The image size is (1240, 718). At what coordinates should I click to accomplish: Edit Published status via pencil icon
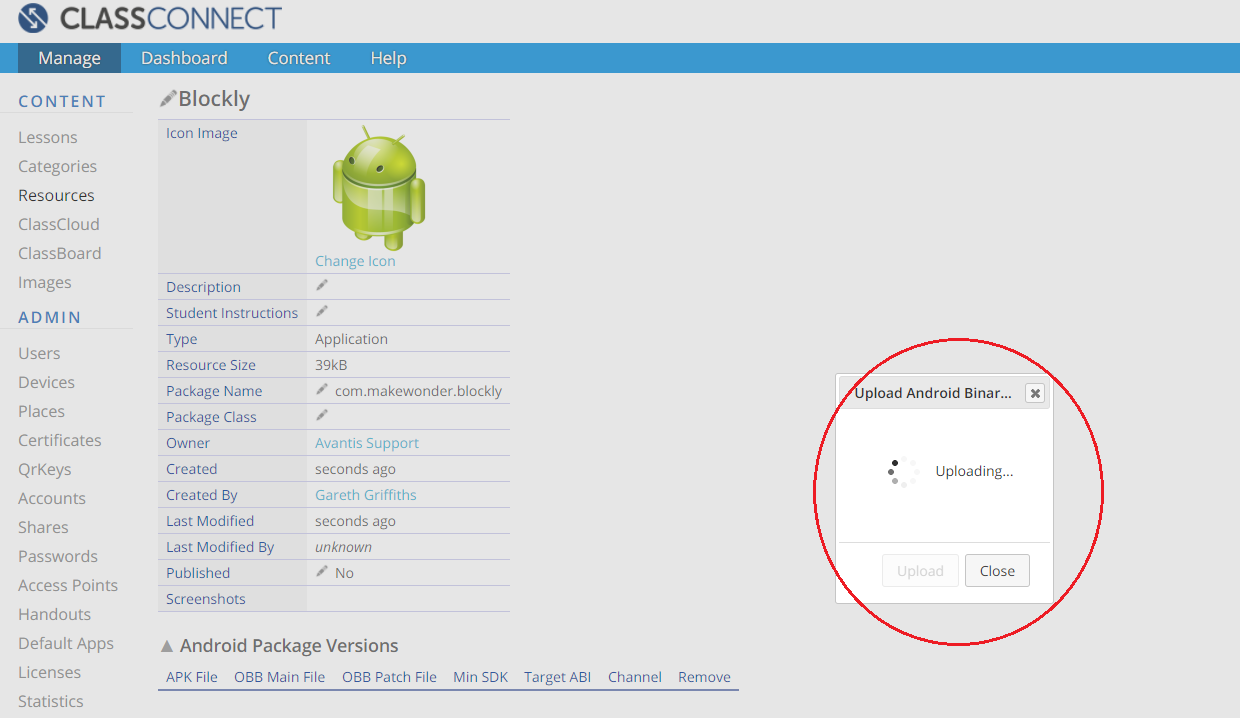coord(322,571)
